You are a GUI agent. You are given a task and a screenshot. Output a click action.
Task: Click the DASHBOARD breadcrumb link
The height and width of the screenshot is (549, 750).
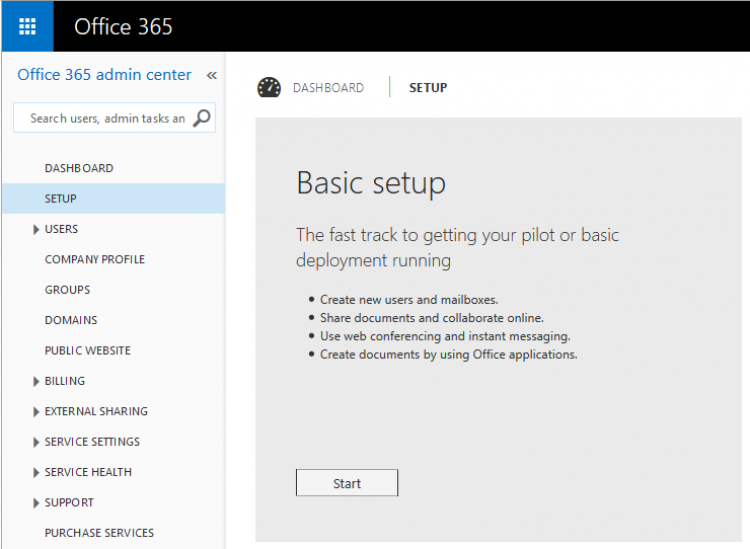328,88
